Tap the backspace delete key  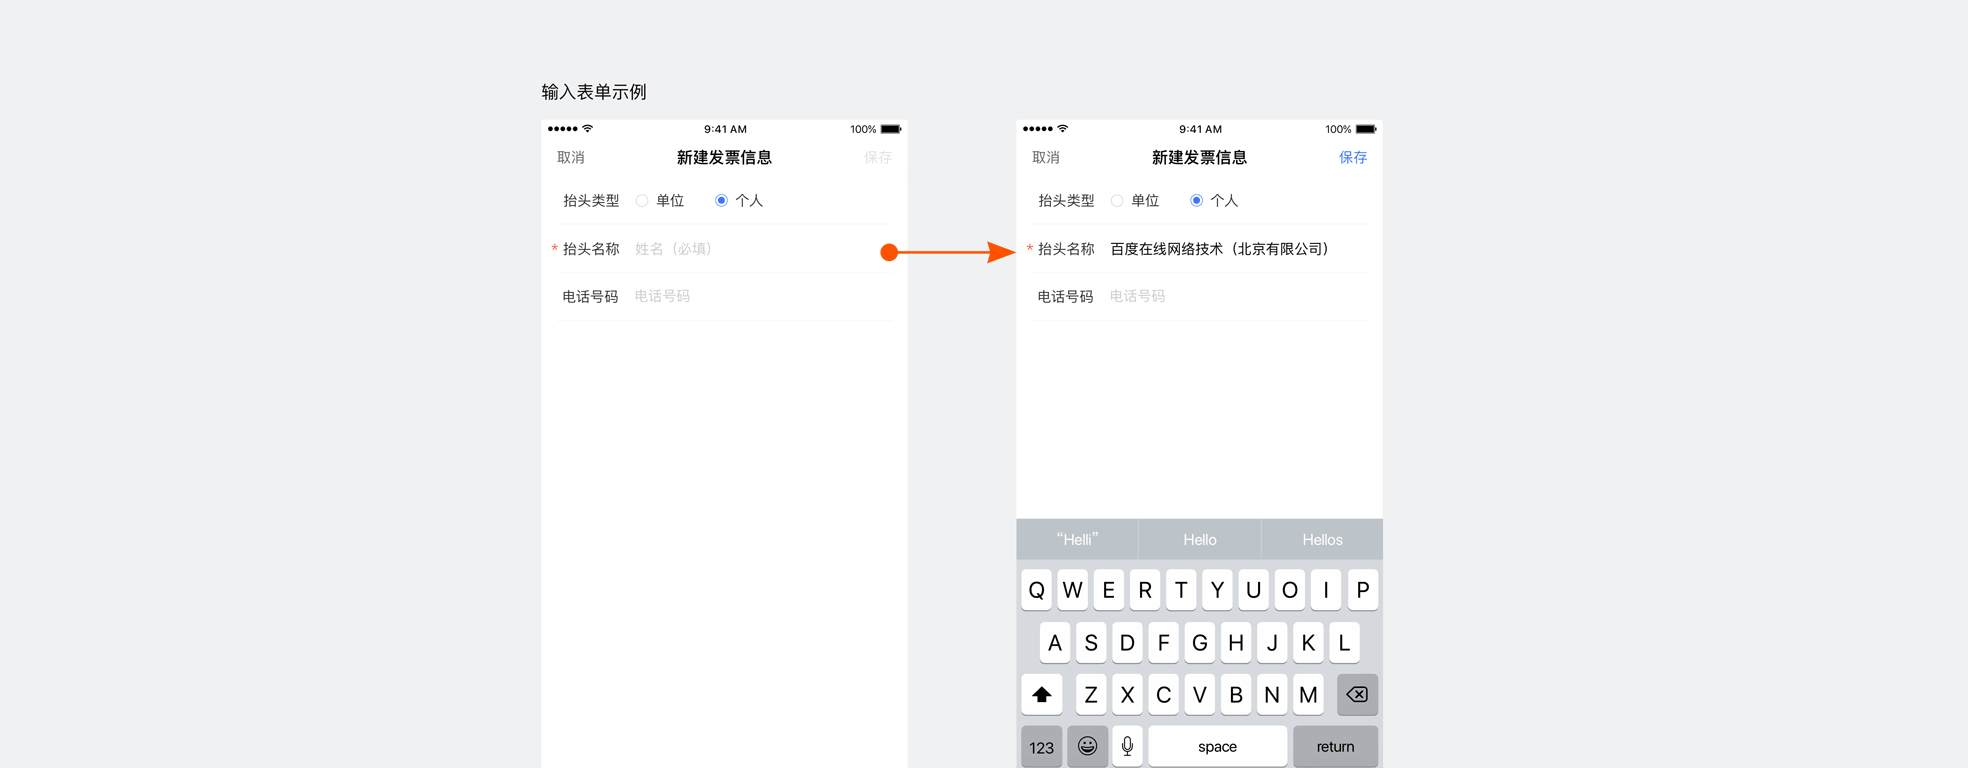1357,695
